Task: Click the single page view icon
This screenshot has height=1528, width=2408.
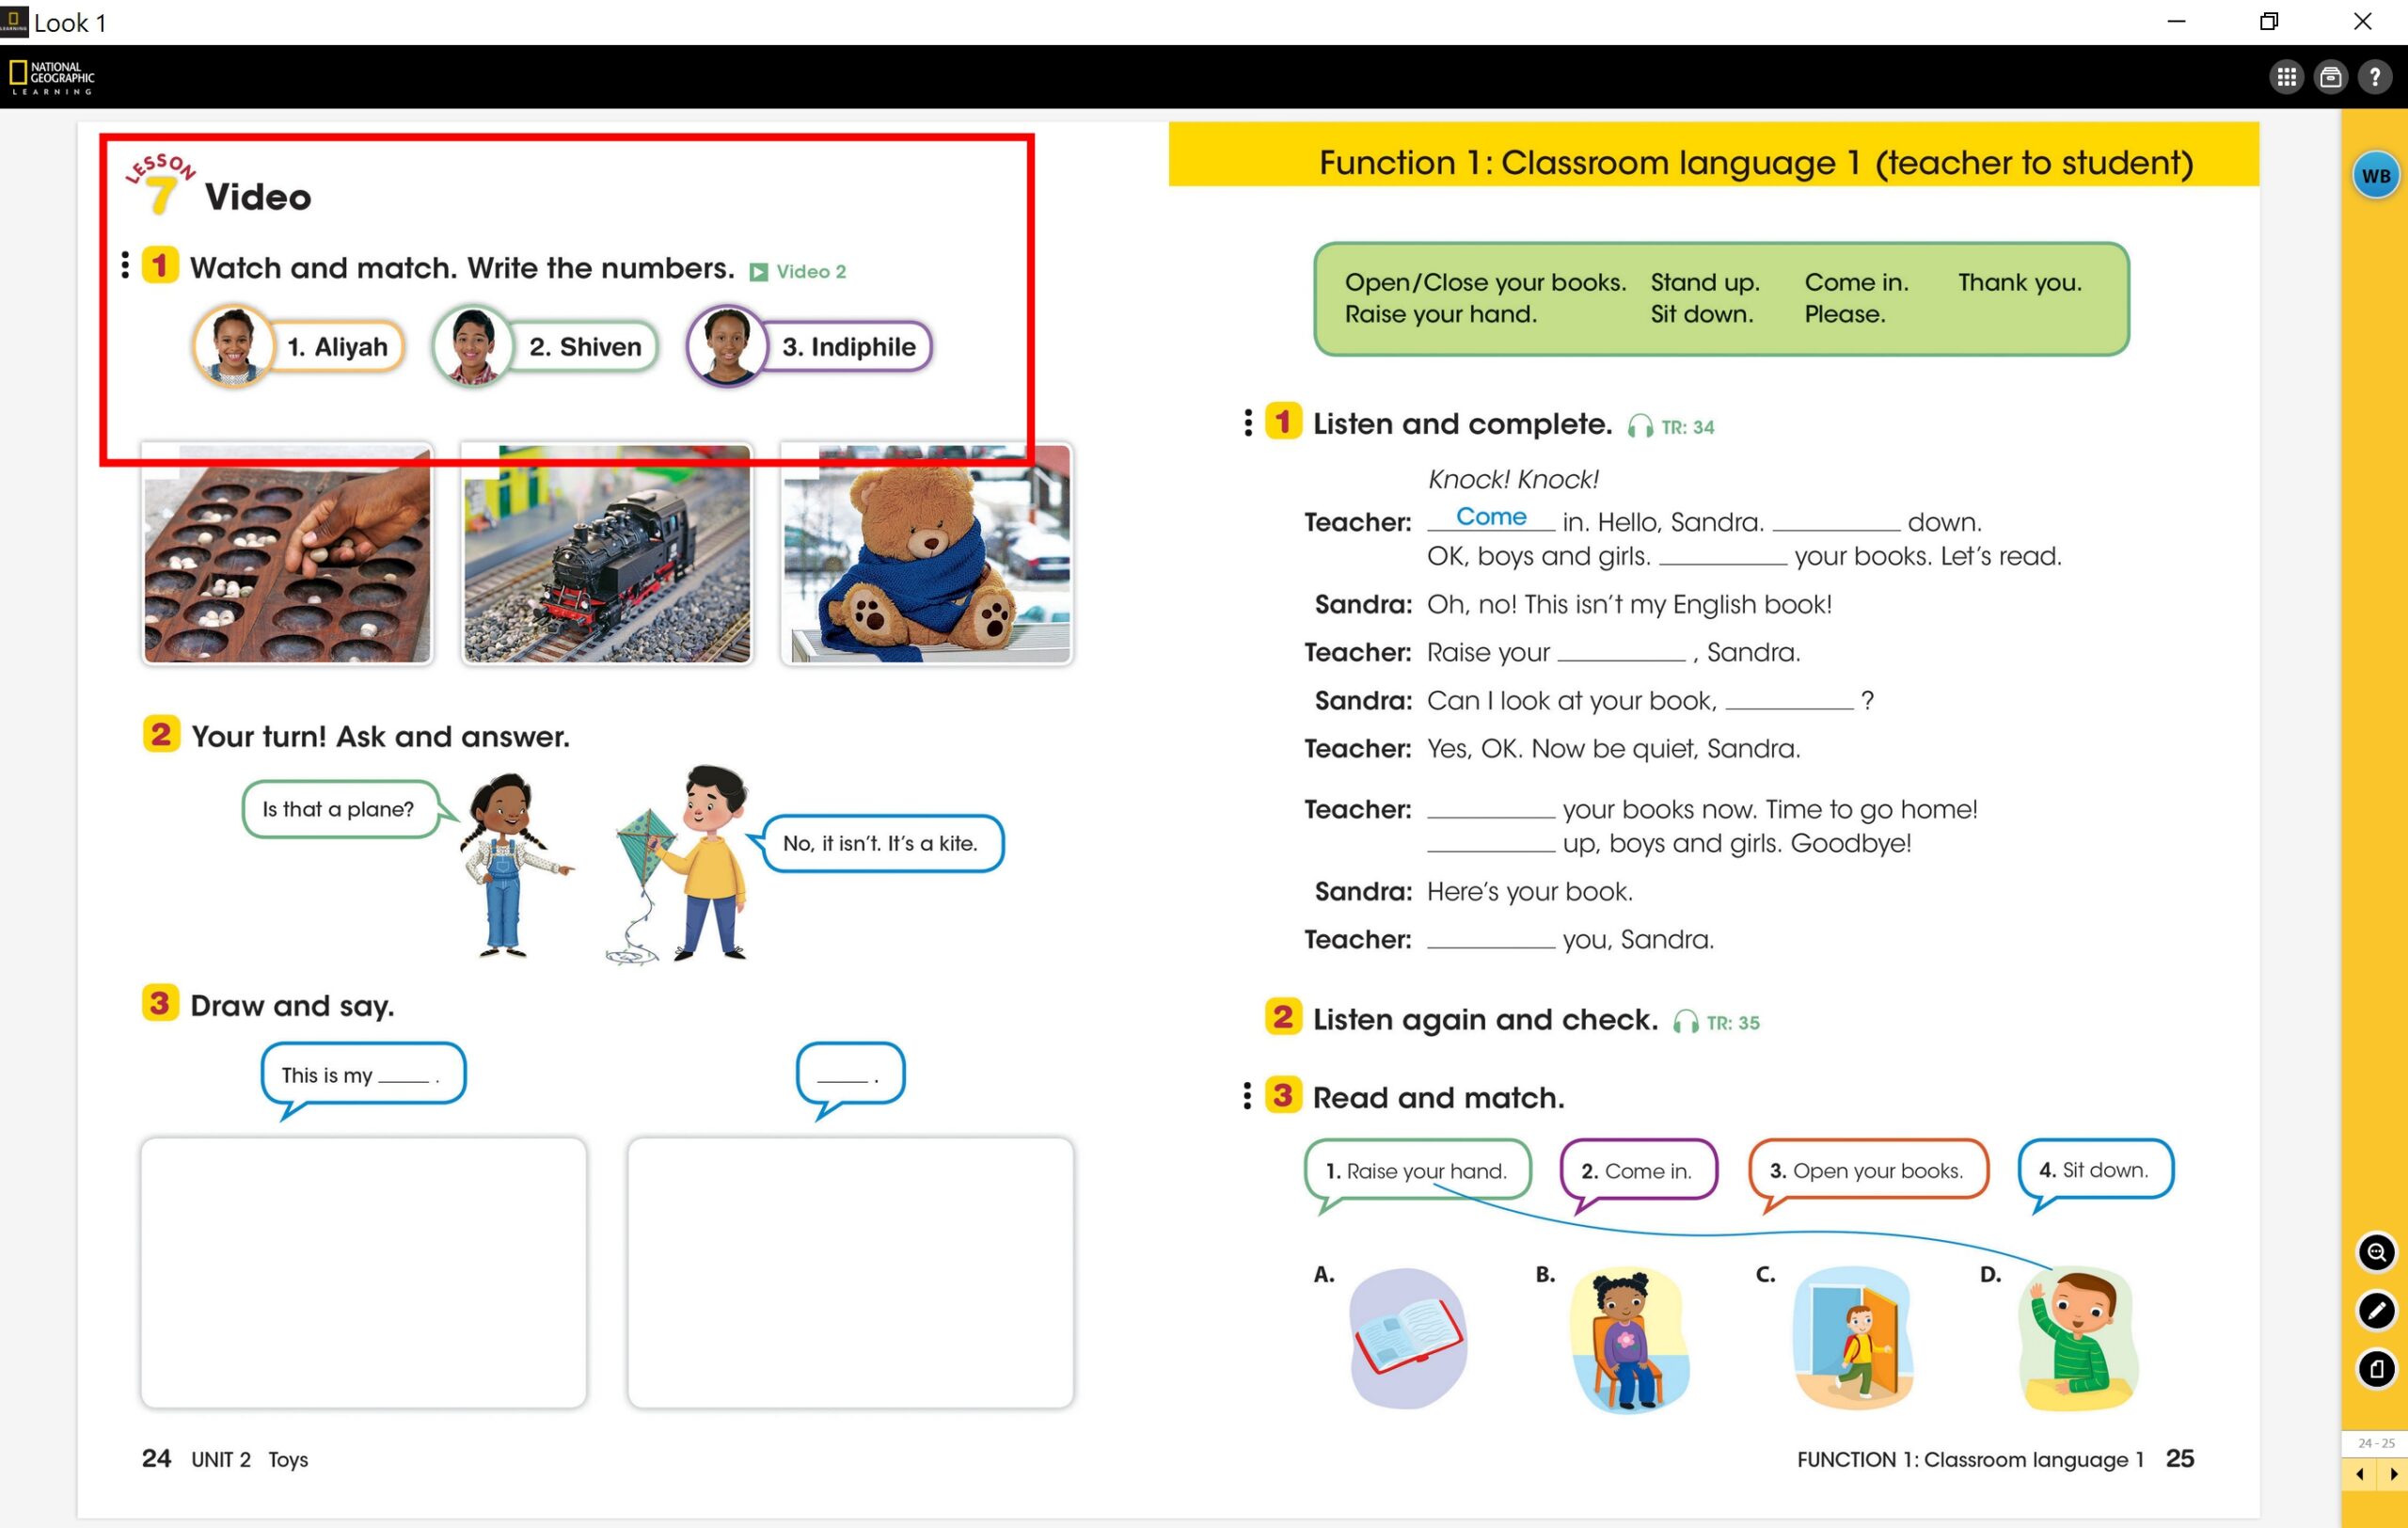Action: click(2376, 1368)
